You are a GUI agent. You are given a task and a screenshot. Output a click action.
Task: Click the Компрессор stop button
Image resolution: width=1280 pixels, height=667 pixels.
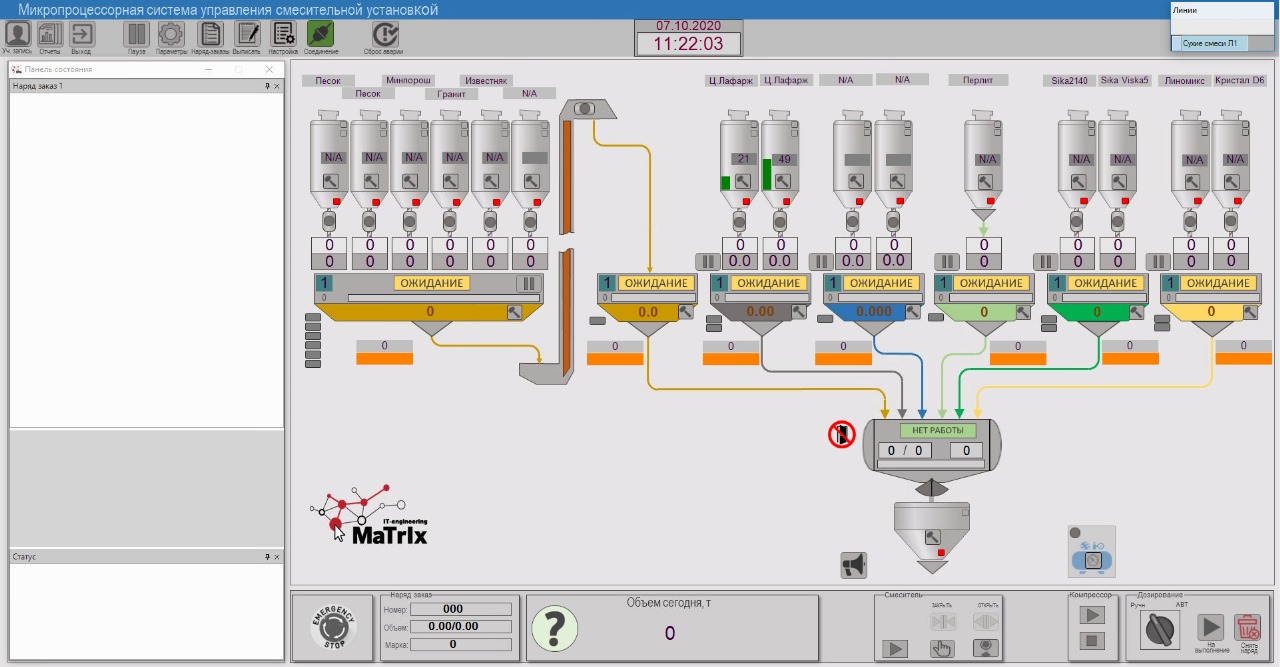(1092, 640)
